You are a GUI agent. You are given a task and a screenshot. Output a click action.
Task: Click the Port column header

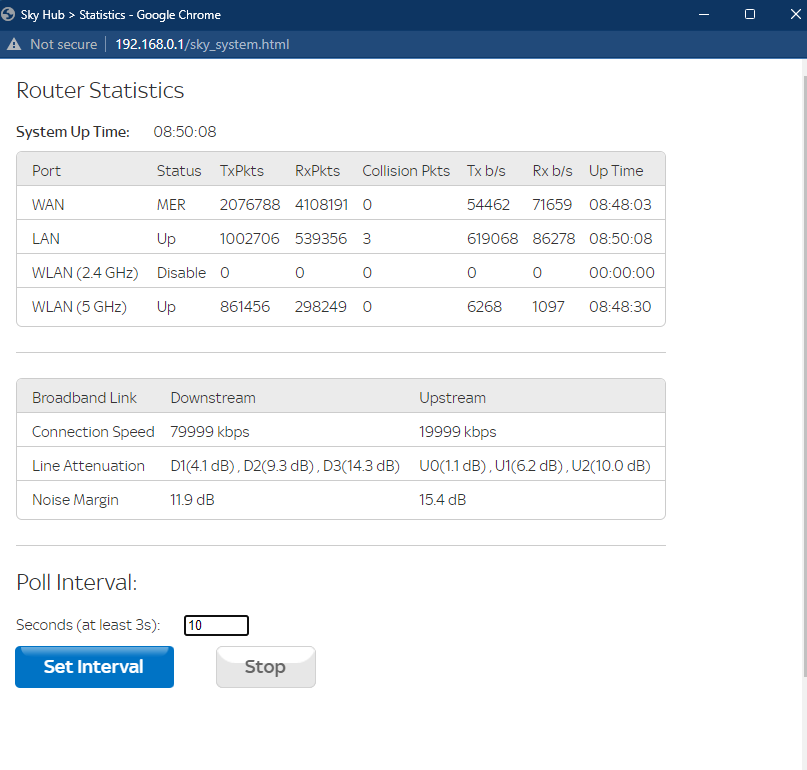[x=47, y=171]
